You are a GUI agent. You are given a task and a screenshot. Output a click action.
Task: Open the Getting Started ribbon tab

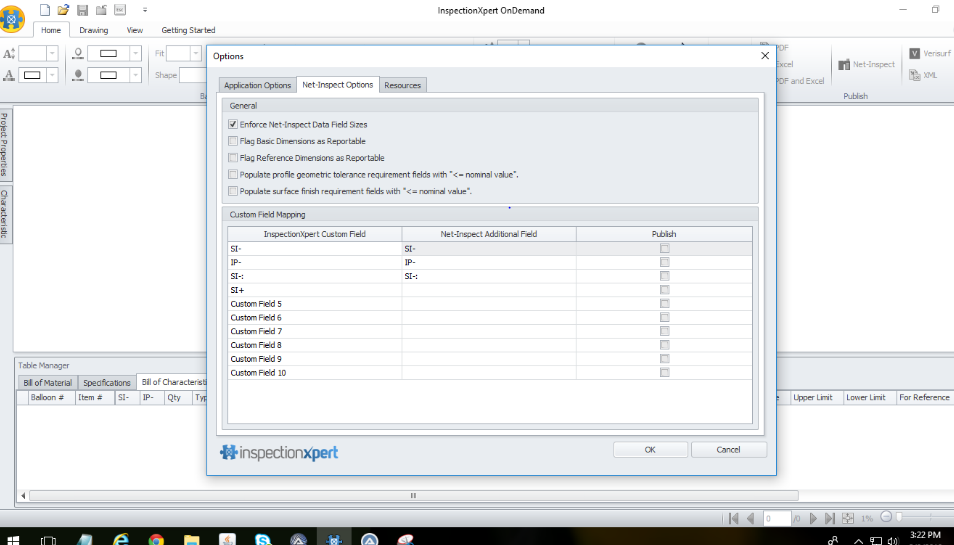click(x=188, y=30)
